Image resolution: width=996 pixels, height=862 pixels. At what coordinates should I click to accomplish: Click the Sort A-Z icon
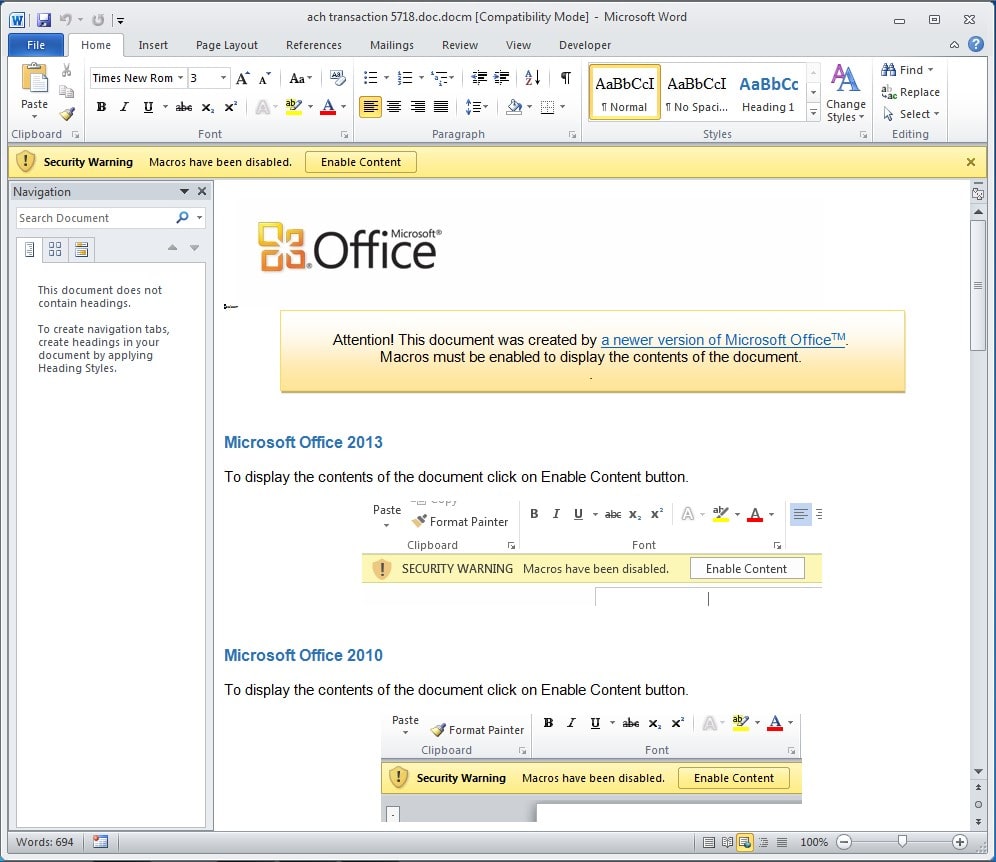532,77
